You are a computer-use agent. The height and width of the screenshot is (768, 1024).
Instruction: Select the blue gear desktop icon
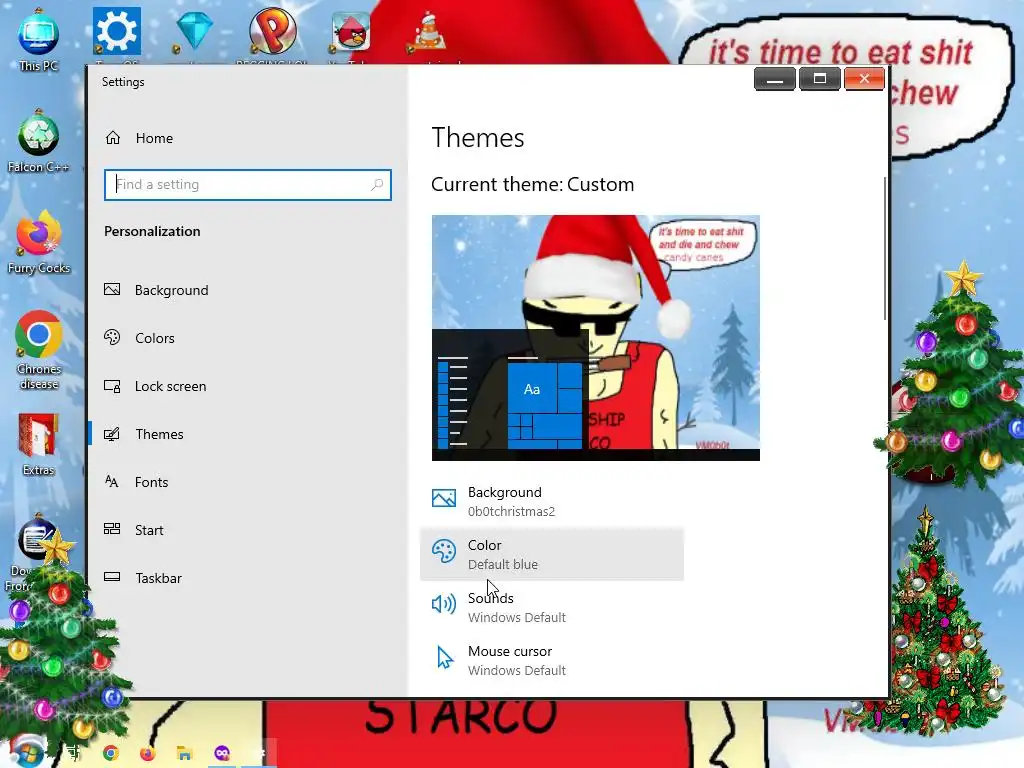point(116,31)
